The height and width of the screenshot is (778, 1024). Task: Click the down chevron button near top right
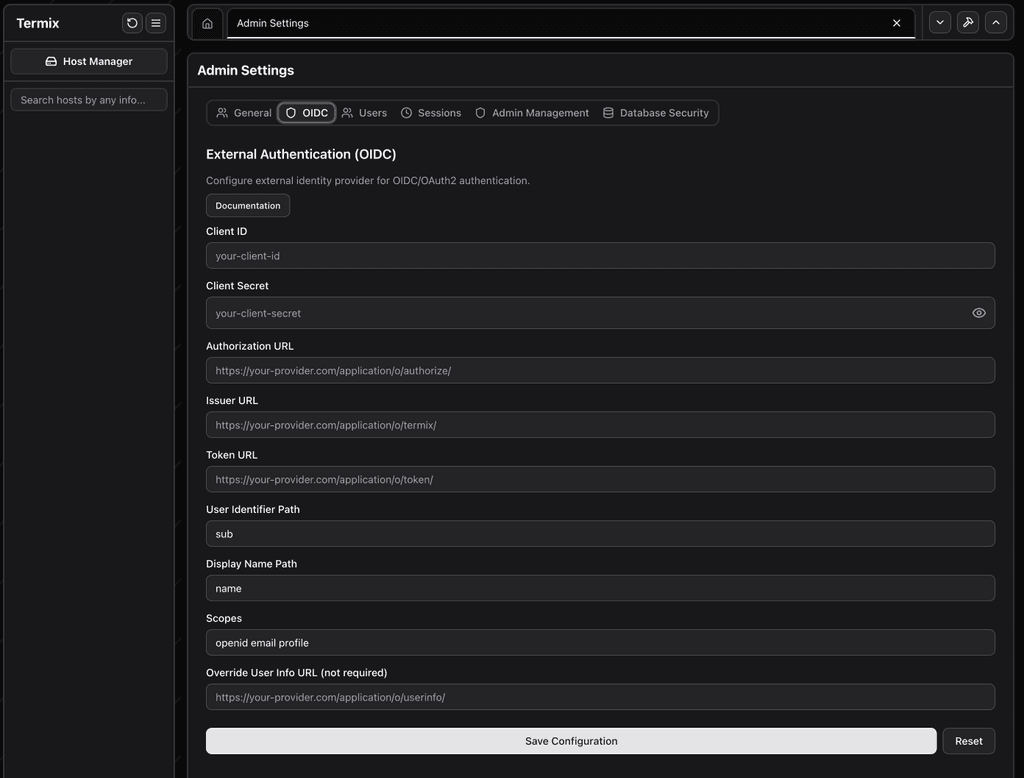pos(939,21)
